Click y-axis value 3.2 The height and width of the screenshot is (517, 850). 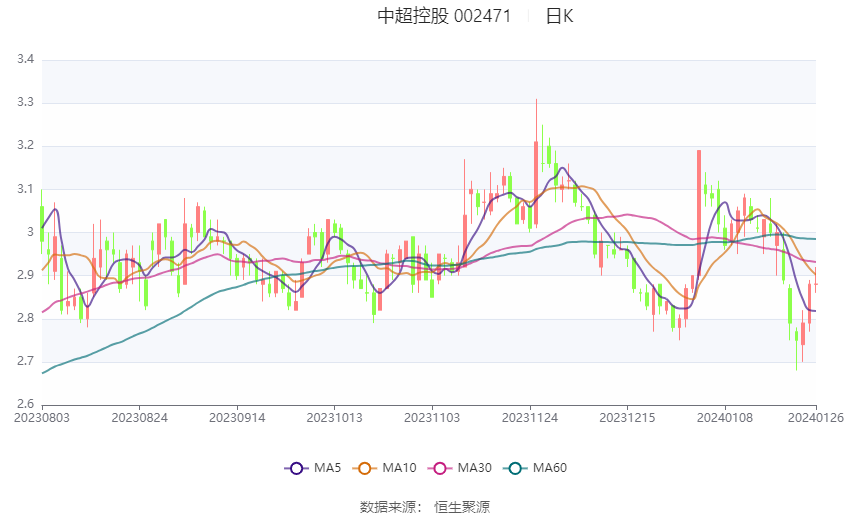[x=25, y=145]
